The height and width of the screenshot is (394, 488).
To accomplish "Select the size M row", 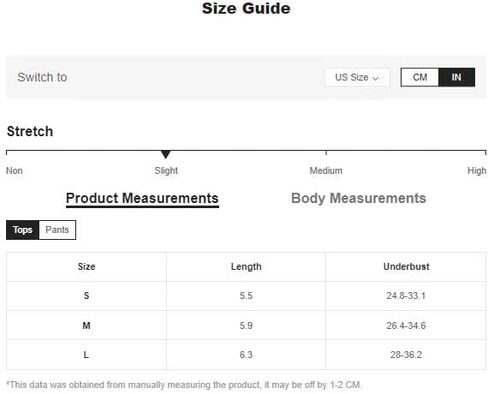I will click(246, 325).
